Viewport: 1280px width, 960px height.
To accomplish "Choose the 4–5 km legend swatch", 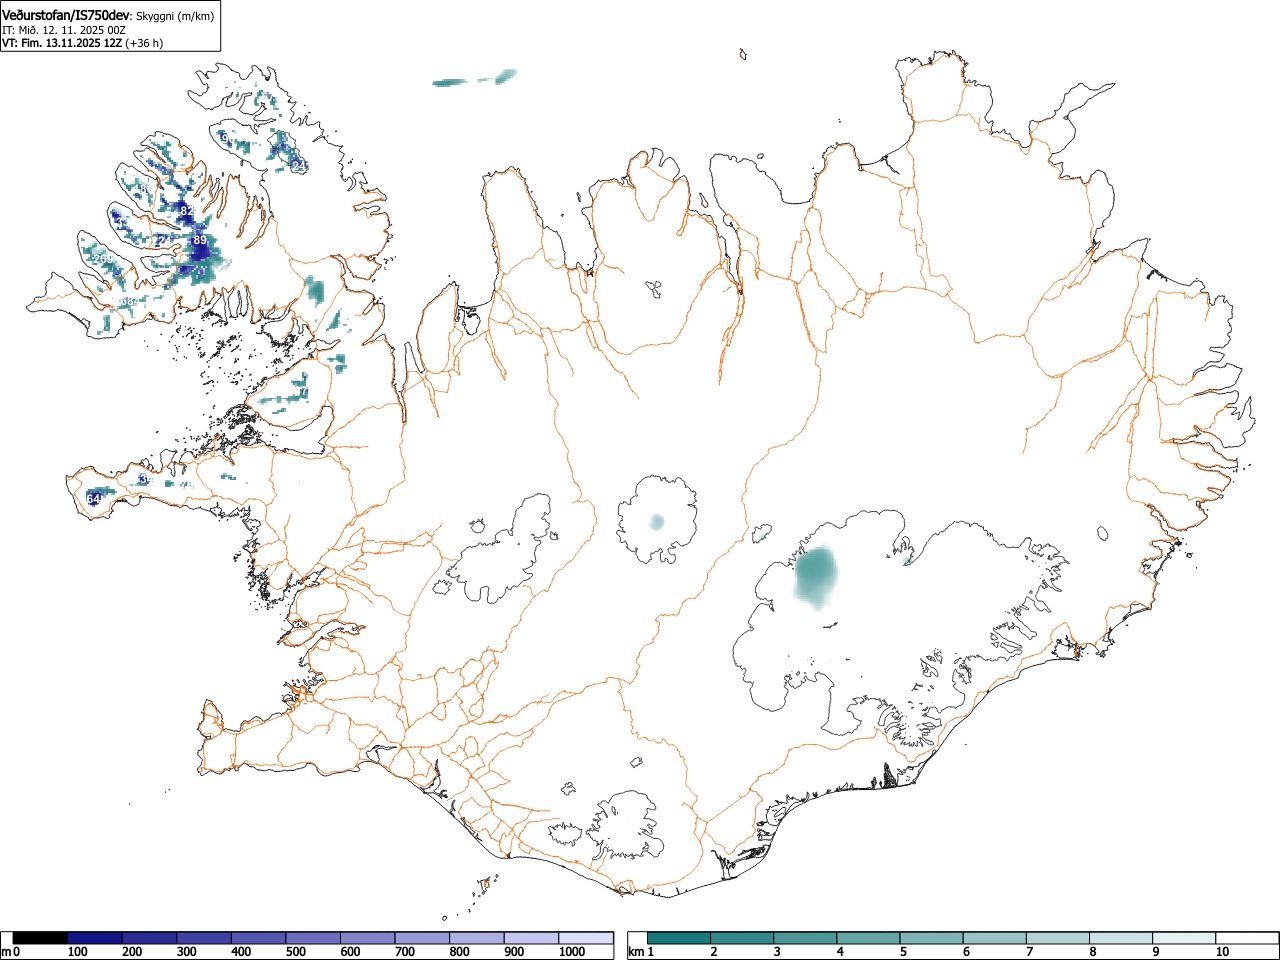I will [868, 938].
